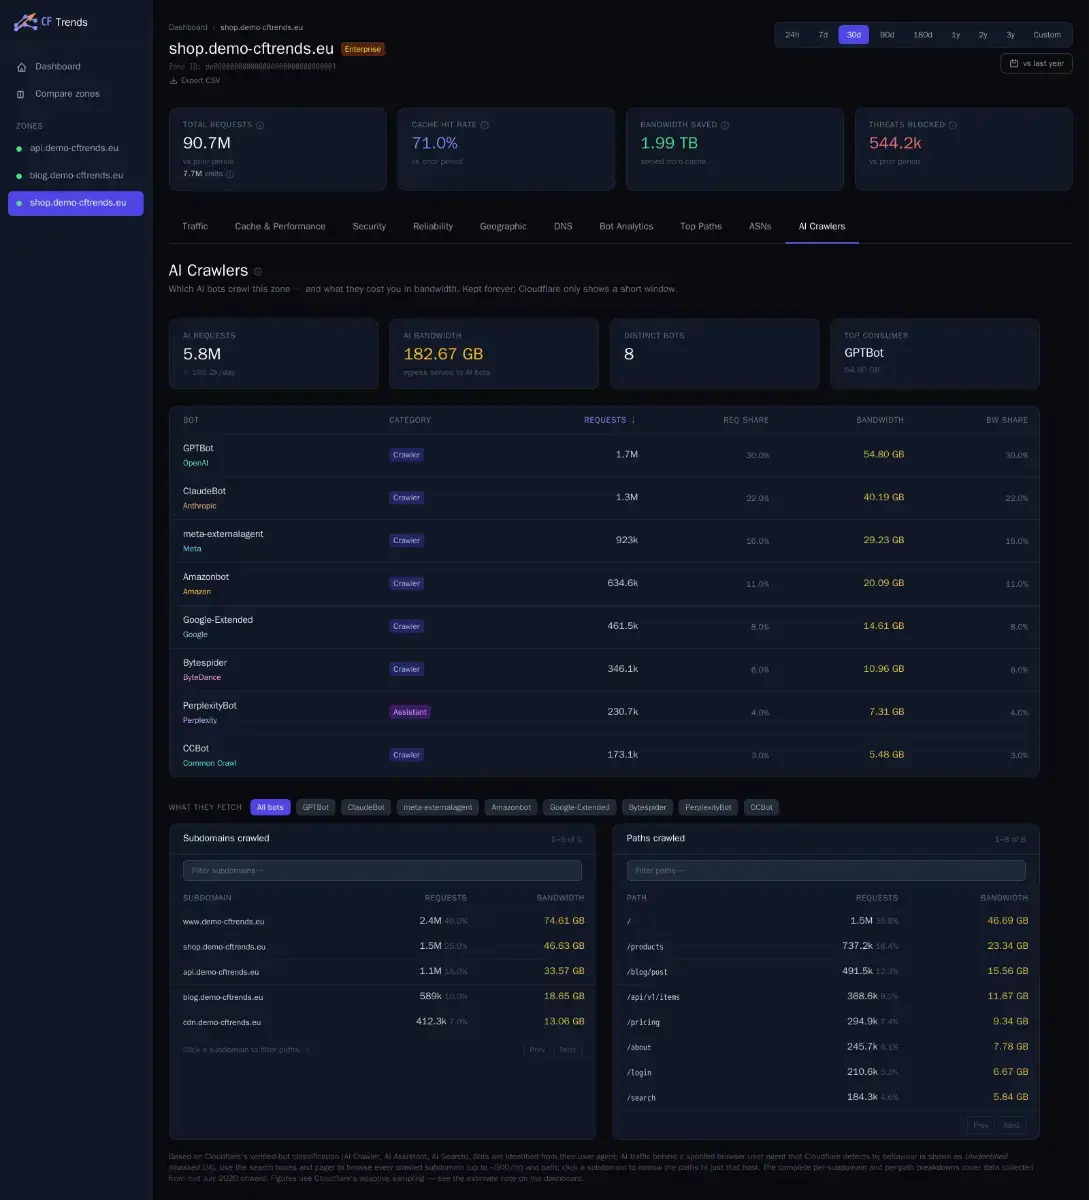Click the green status dot for blog.demo-cftrends.eu

coord(19,176)
